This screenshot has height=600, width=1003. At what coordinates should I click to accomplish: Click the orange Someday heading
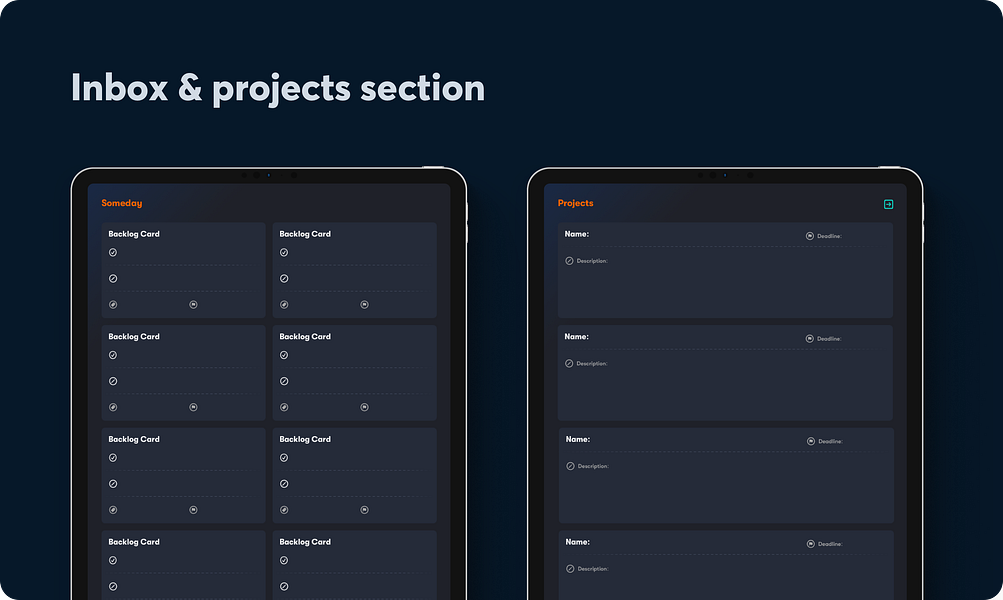point(122,203)
